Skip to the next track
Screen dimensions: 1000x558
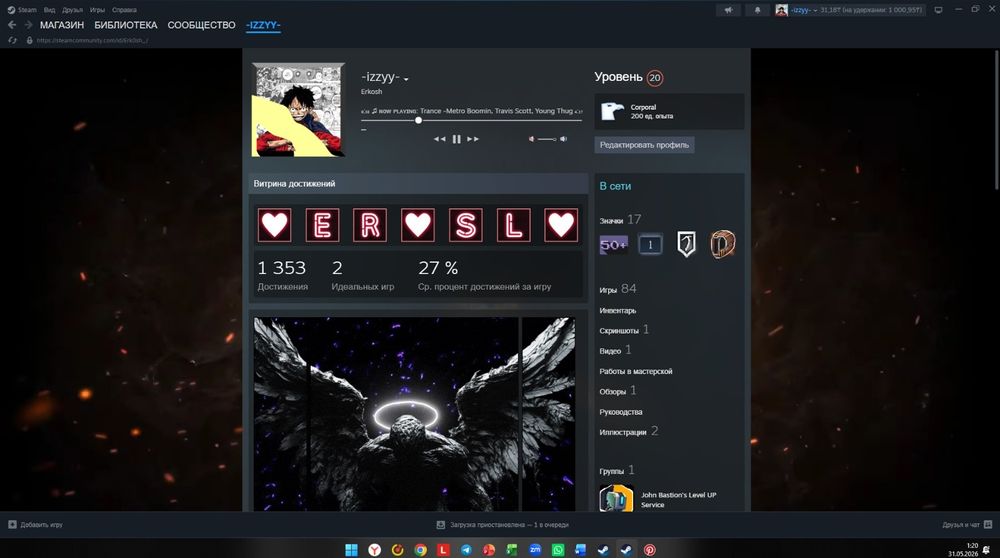tap(473, 139)
